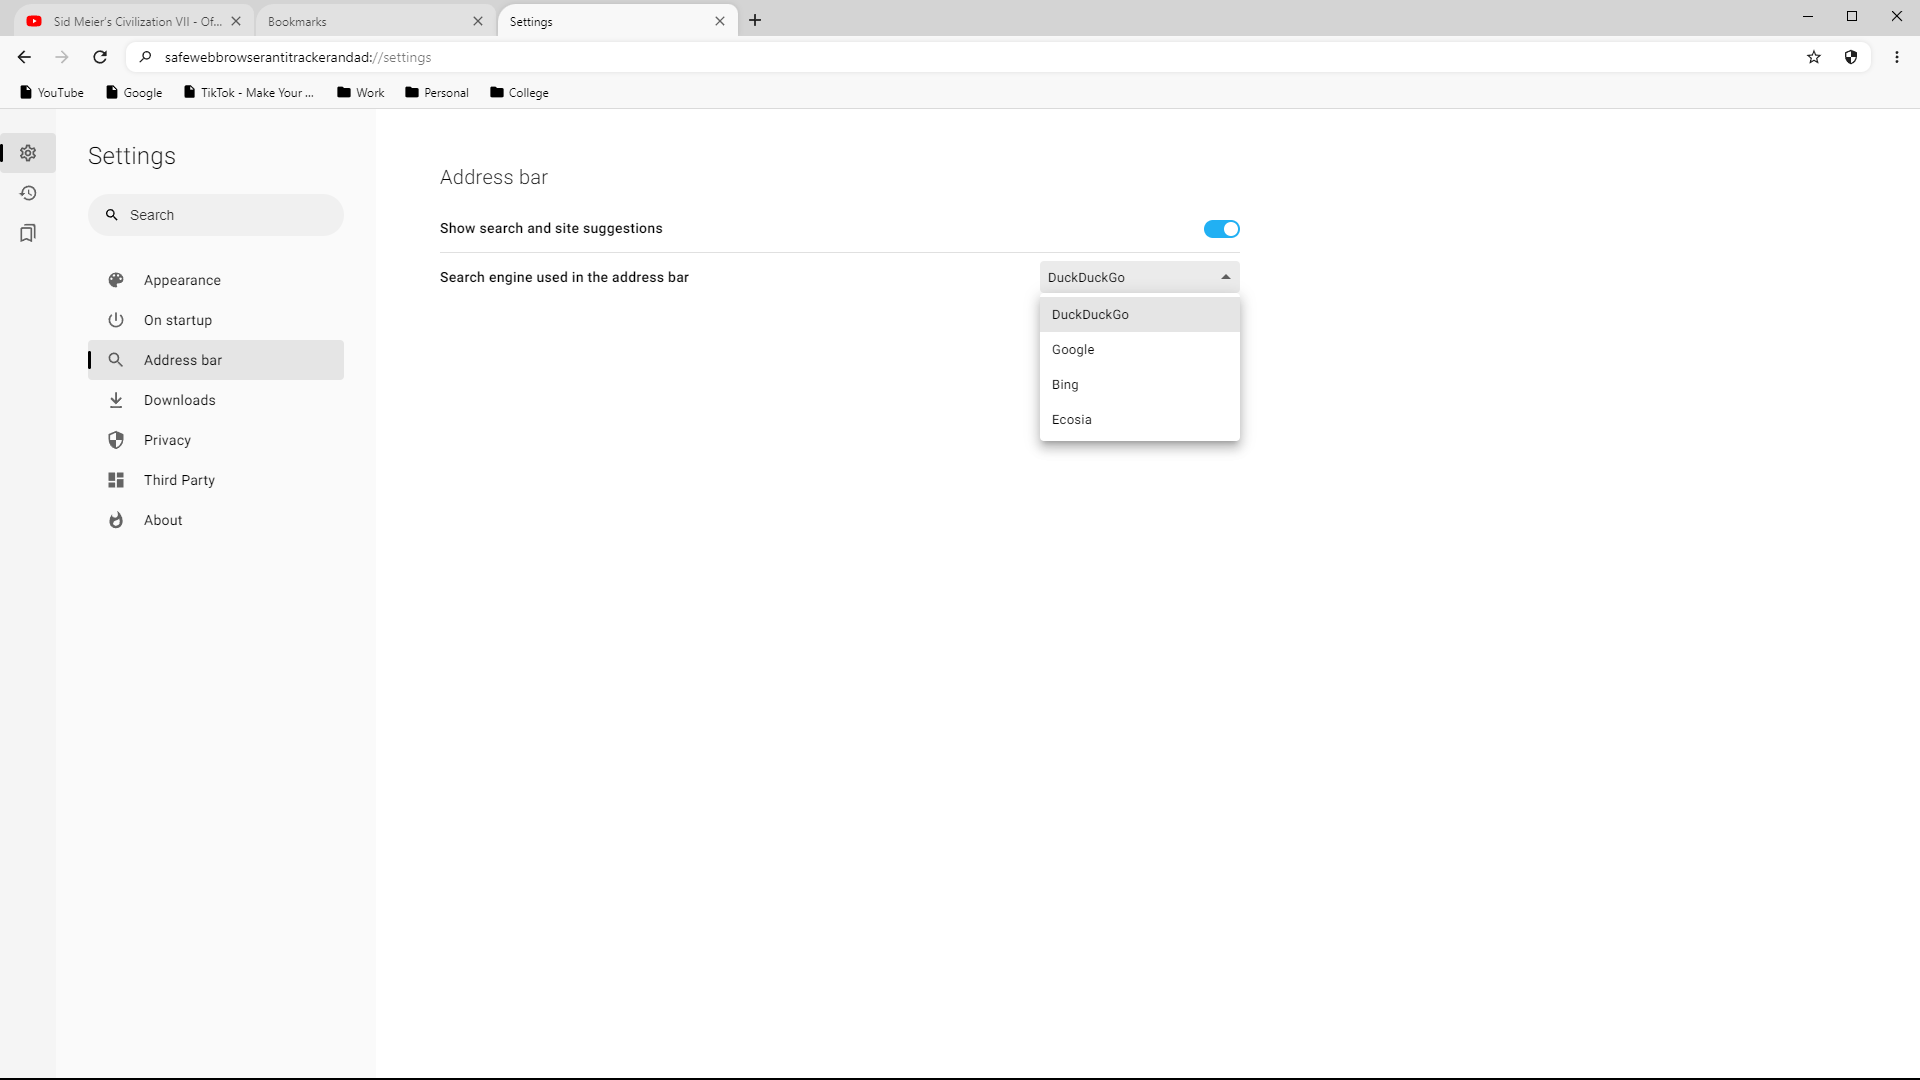This screenshot has width=1920, height=1080.
Task: Click the settings gear in left rail
Action: (x=28, y=153)
